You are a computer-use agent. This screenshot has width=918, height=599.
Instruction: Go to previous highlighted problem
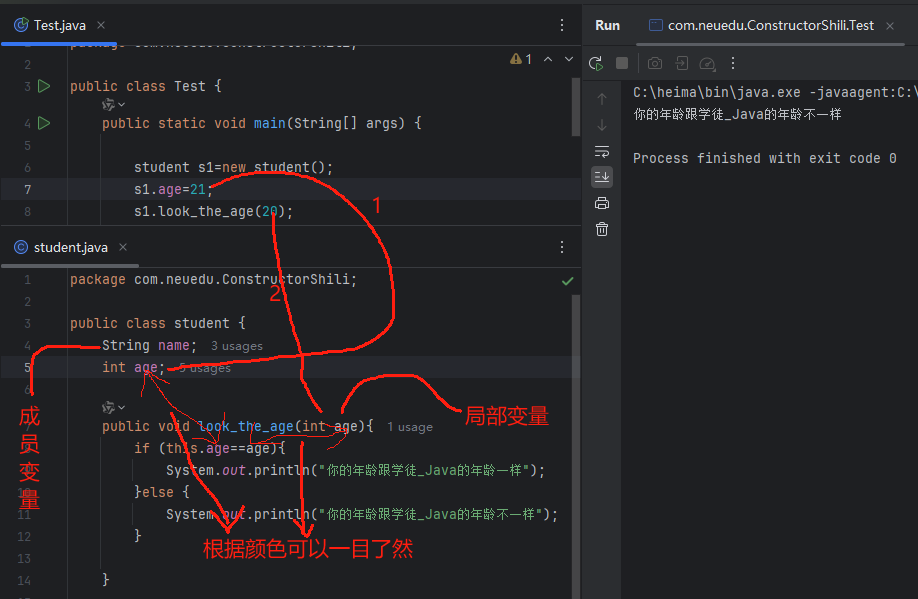548,59
